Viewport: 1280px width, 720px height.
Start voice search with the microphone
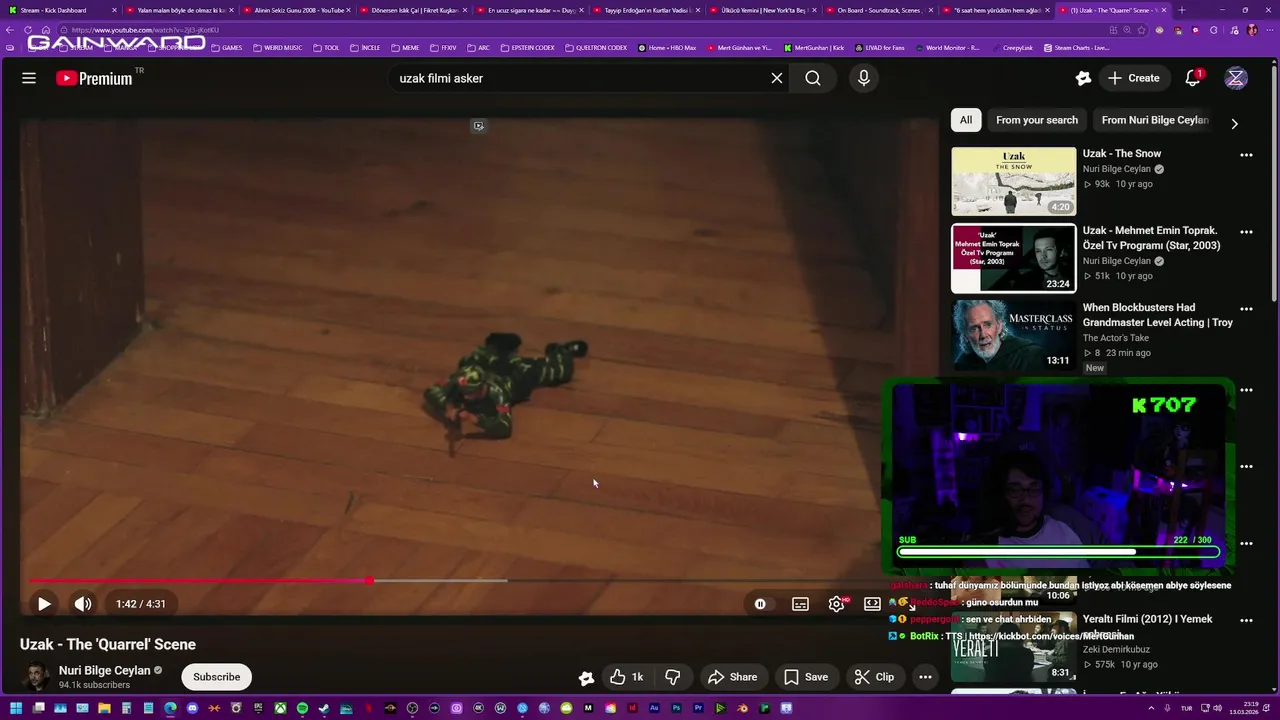[x=864, y=78]
